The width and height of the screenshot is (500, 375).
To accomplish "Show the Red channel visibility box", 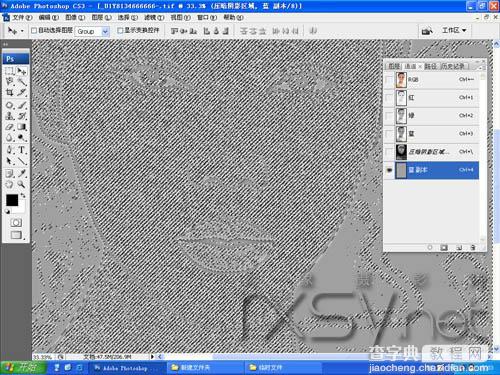I will point(389,98).
